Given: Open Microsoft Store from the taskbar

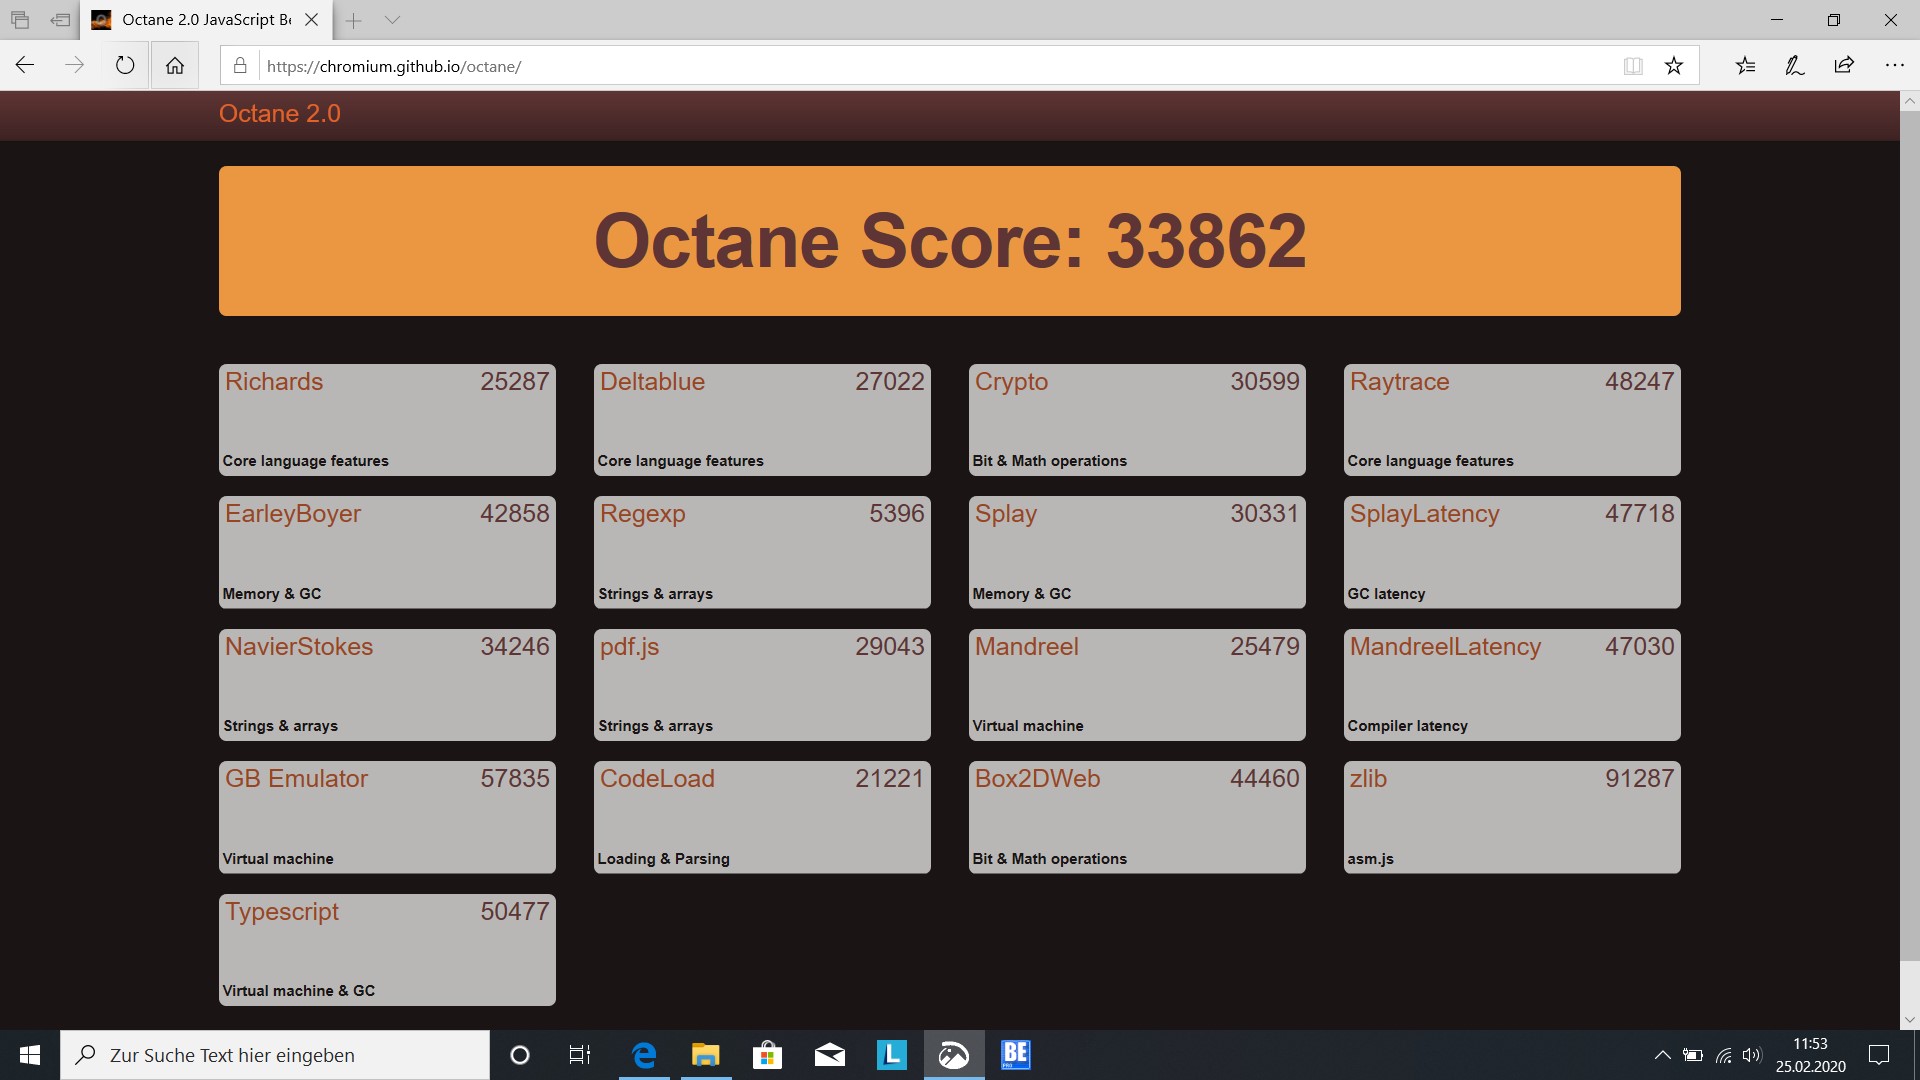Looking at the screenshot, I should pos(768,1055).
